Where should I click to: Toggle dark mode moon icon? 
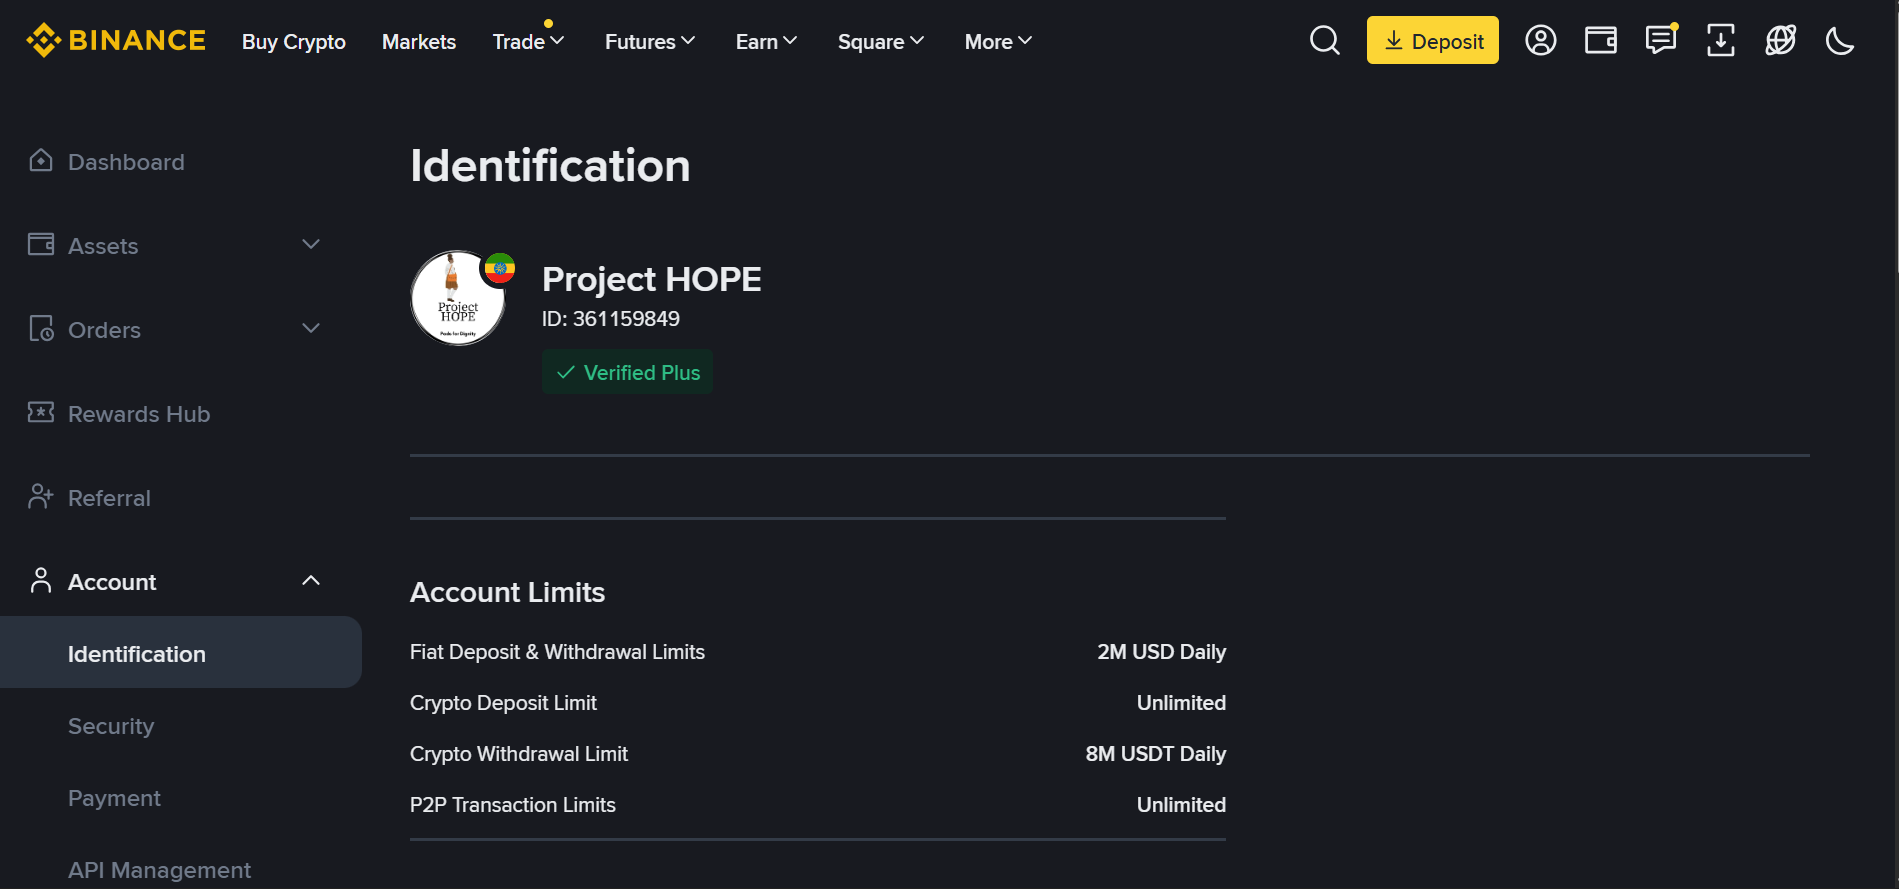tap(1840, 41)
